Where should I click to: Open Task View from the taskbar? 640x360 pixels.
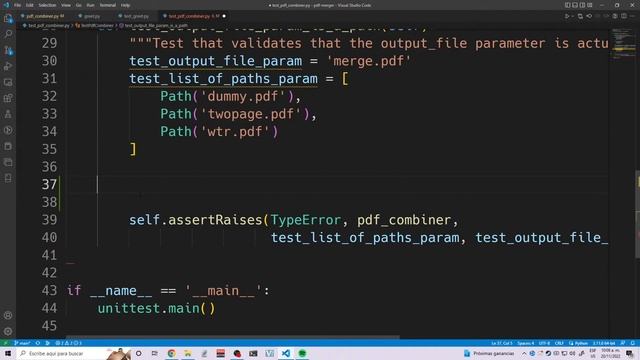(x=155, y=353)
